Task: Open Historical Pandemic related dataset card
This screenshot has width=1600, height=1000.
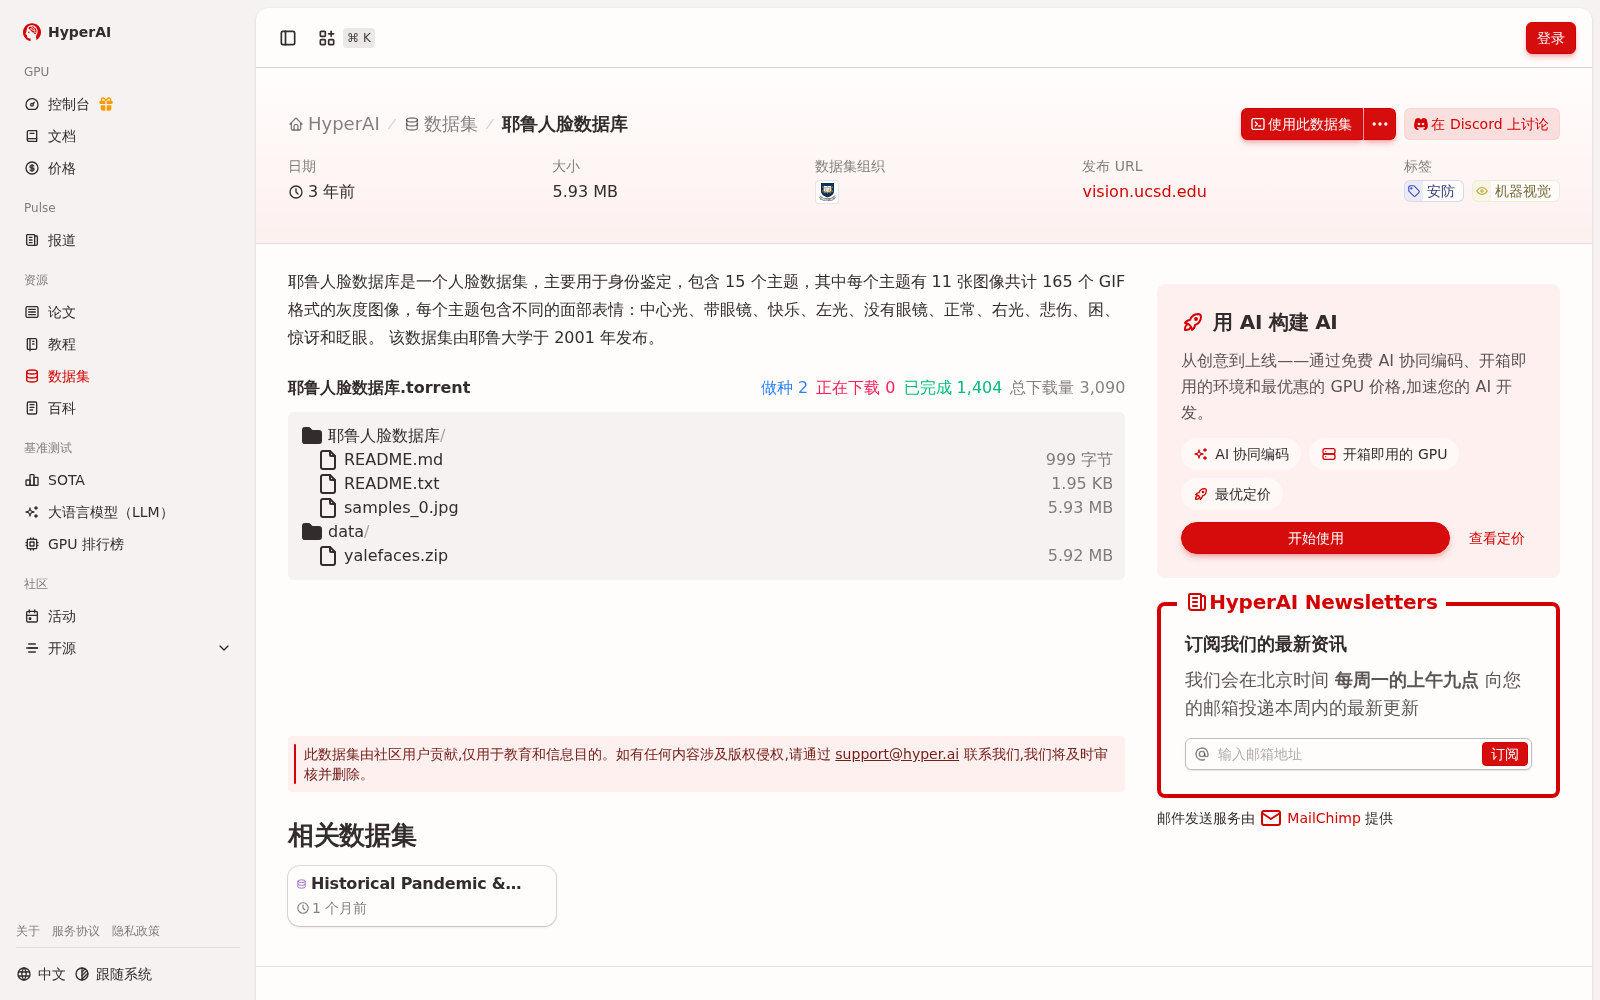Action: pyautogui.click(x=422, y=896)
